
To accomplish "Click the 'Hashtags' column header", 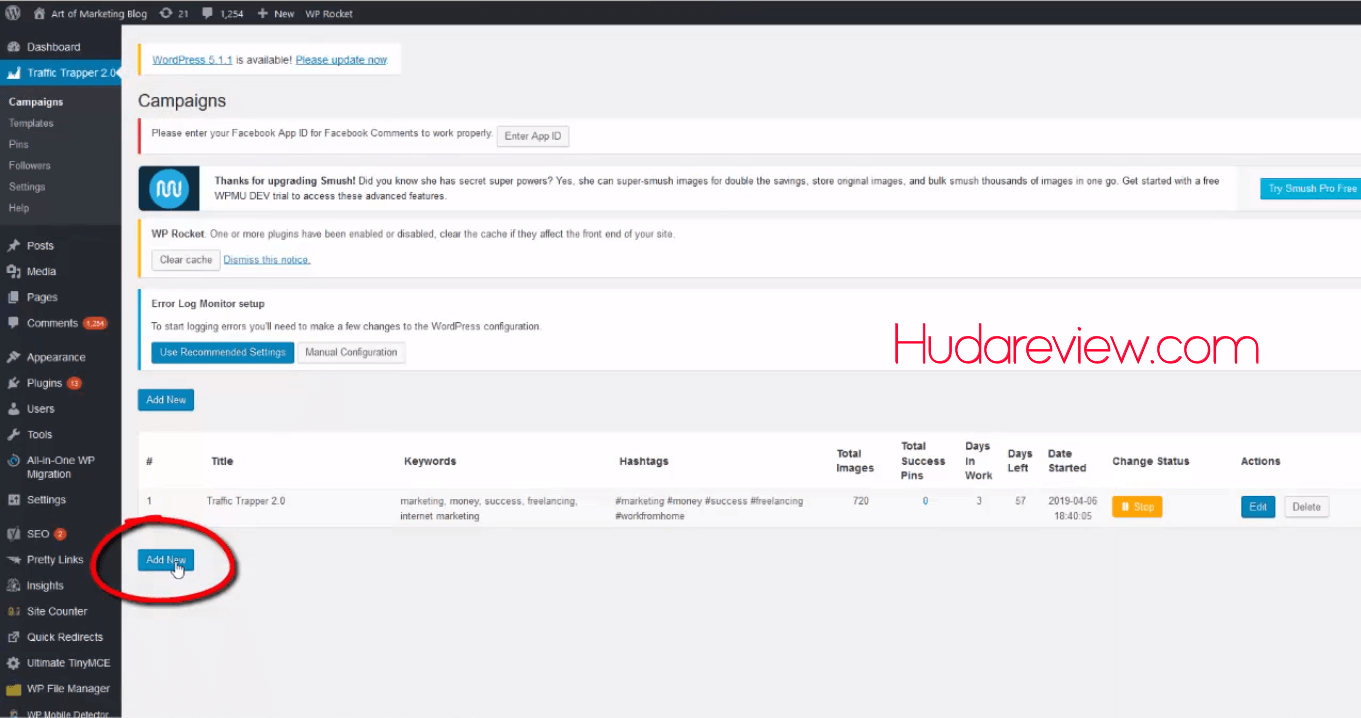I will (644, 461).
